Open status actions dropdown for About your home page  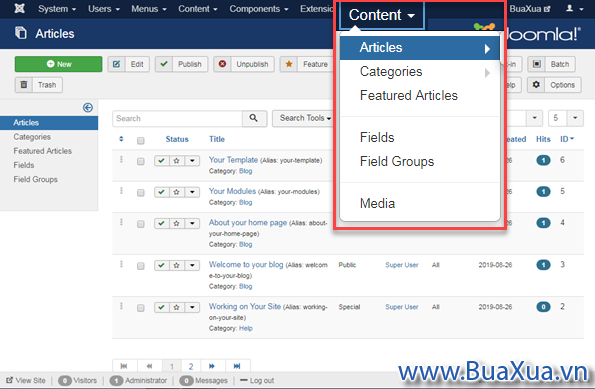pos(192,224)
